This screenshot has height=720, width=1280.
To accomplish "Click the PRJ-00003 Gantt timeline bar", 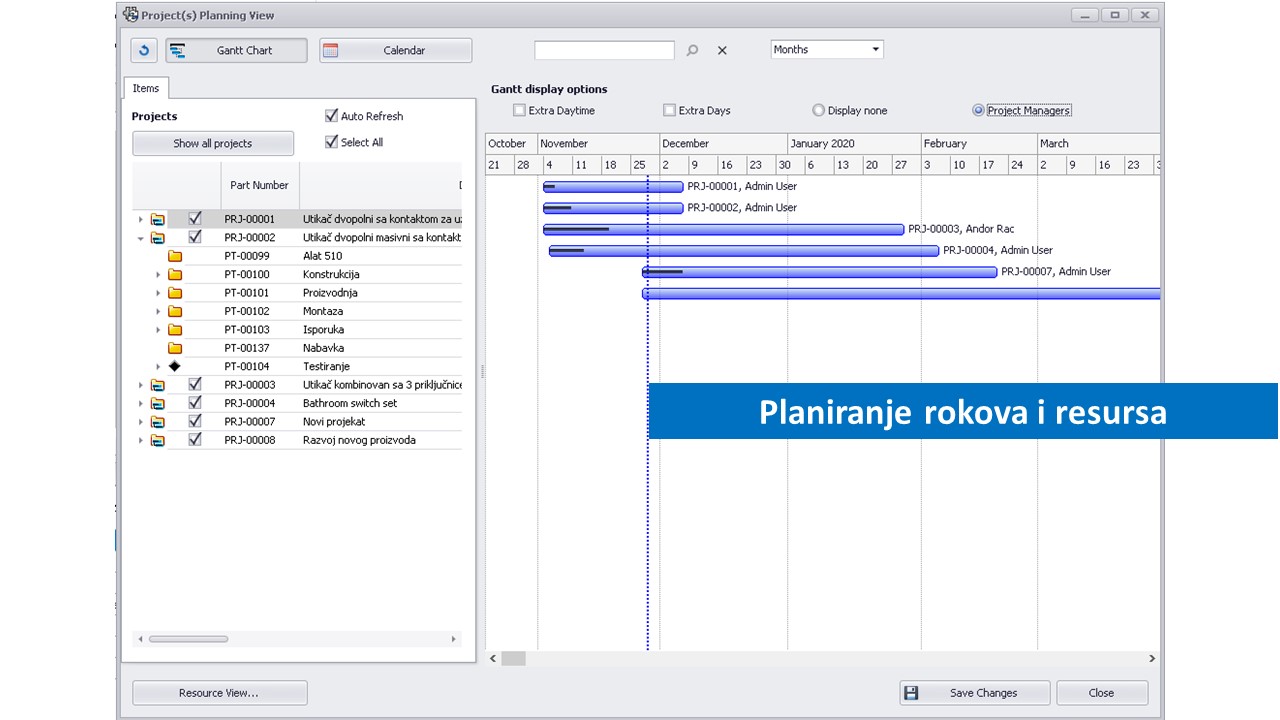I will coord(723,229).
